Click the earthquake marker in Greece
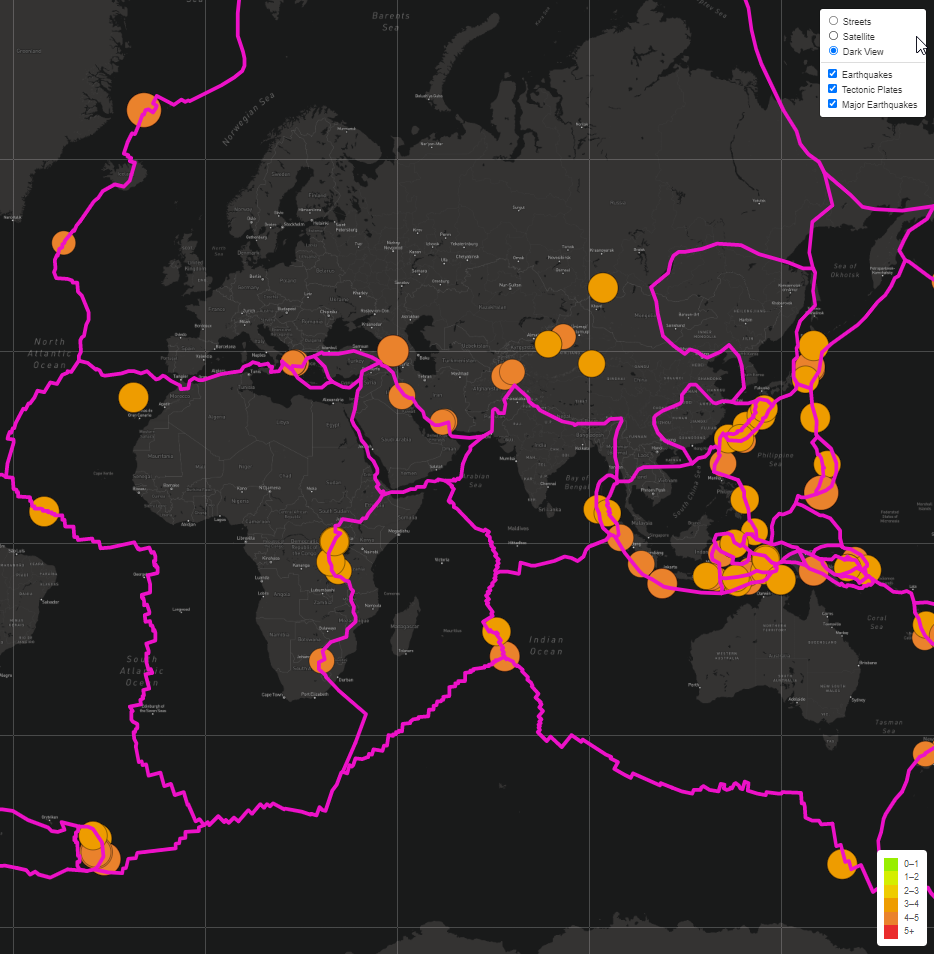934x954 pixels. pos(294,363)
